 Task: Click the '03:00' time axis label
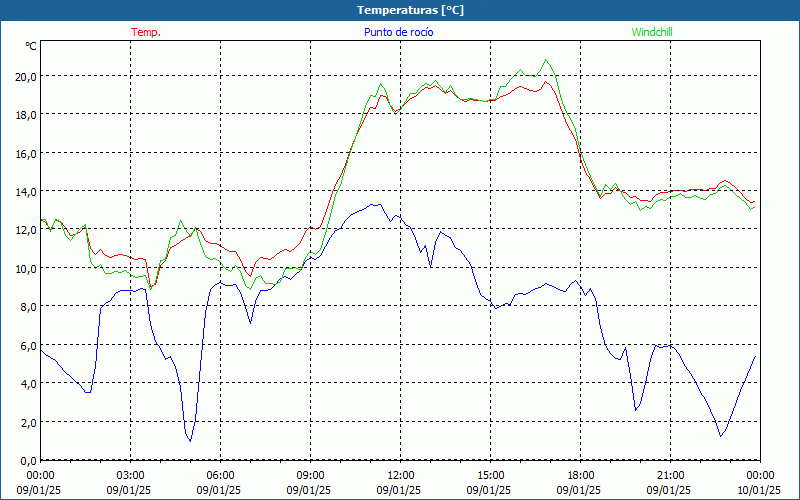pyautogui.click(x=130, y=476)
